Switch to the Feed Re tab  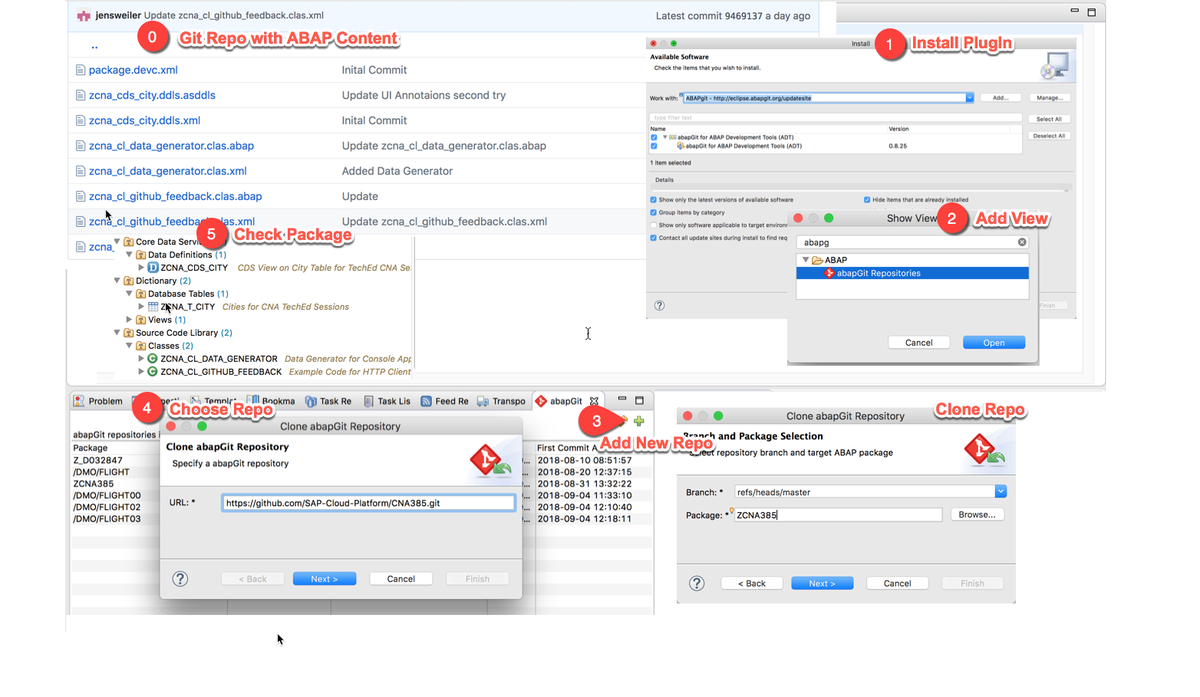point(444,401)
